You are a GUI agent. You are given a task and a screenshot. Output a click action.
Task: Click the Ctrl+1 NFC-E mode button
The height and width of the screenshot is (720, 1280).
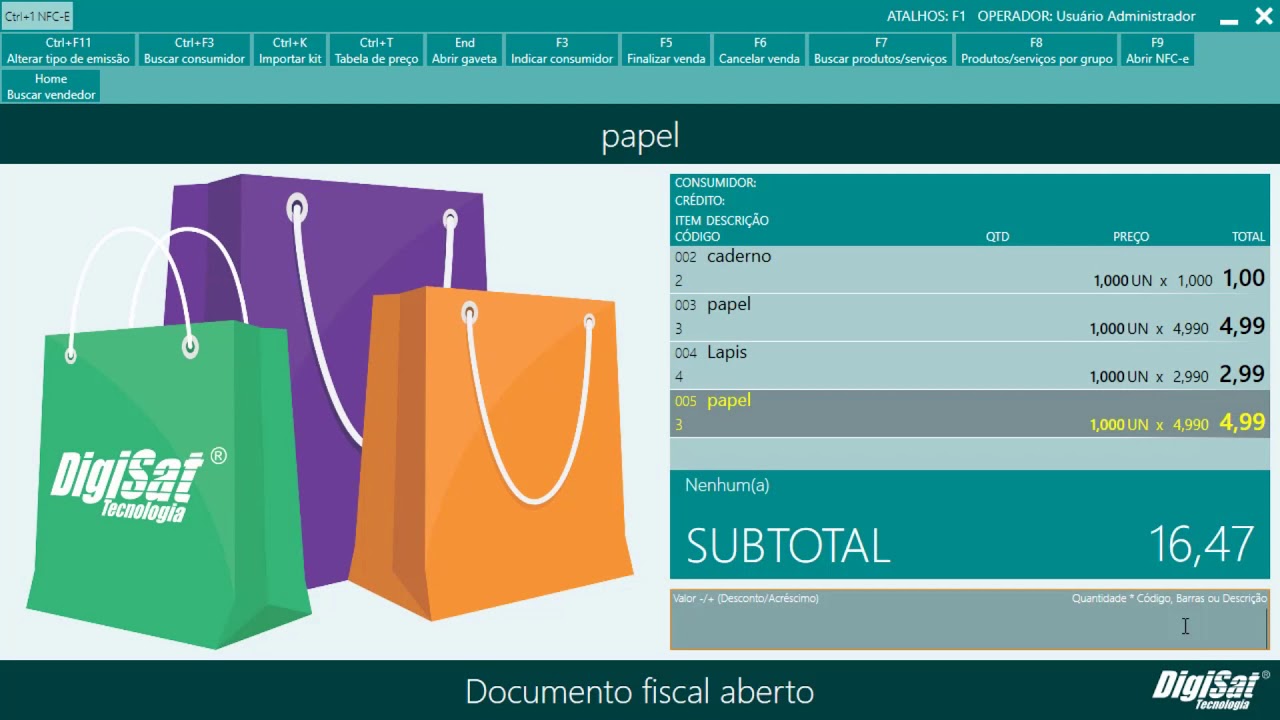(38, 17)
